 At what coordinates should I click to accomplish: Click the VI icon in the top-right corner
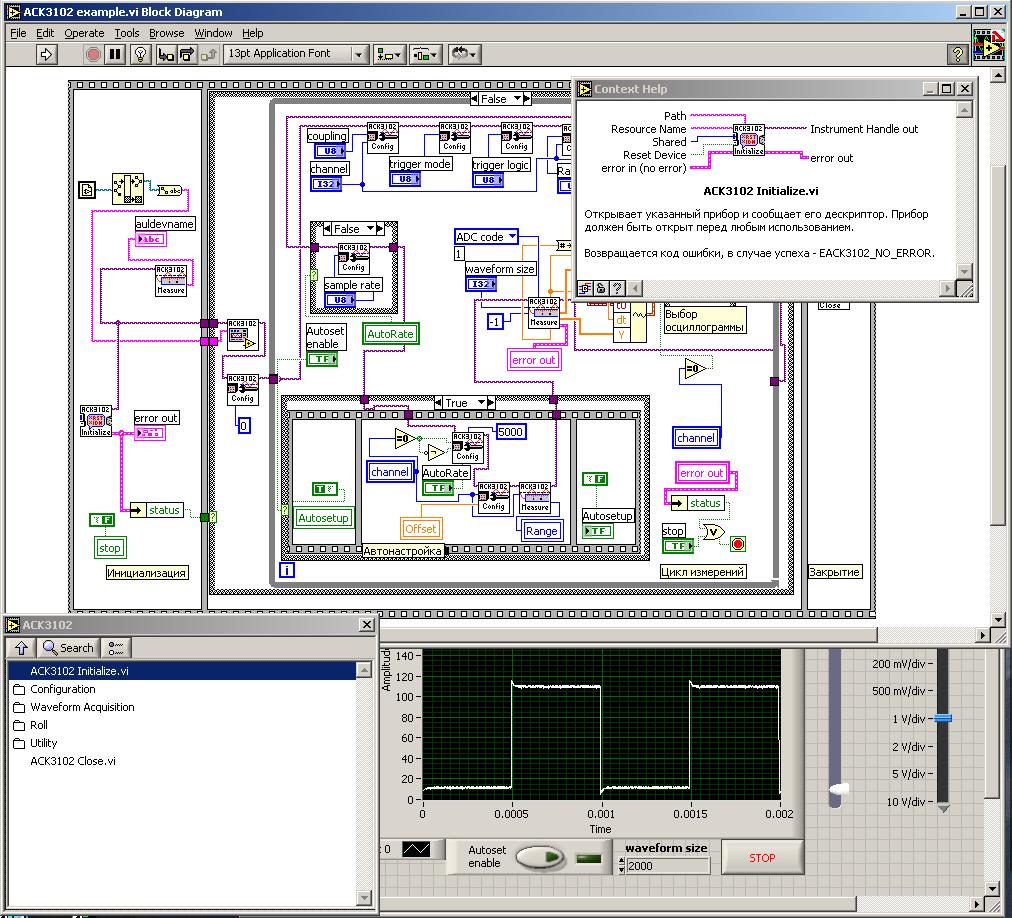[988, 44]
